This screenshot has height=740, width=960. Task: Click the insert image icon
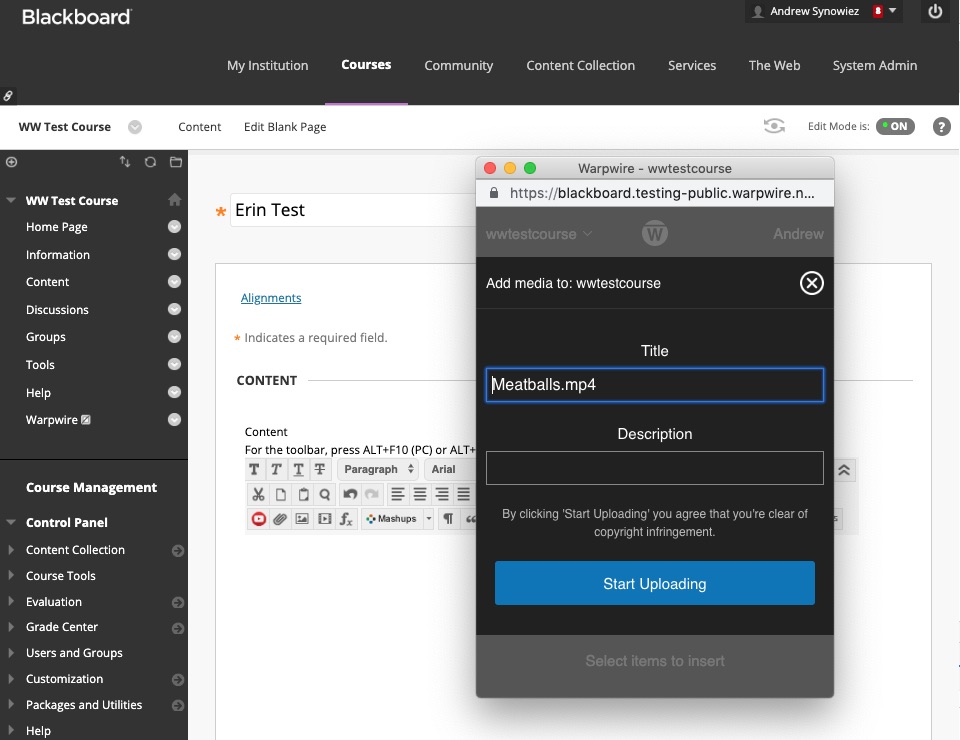(302, 519)
